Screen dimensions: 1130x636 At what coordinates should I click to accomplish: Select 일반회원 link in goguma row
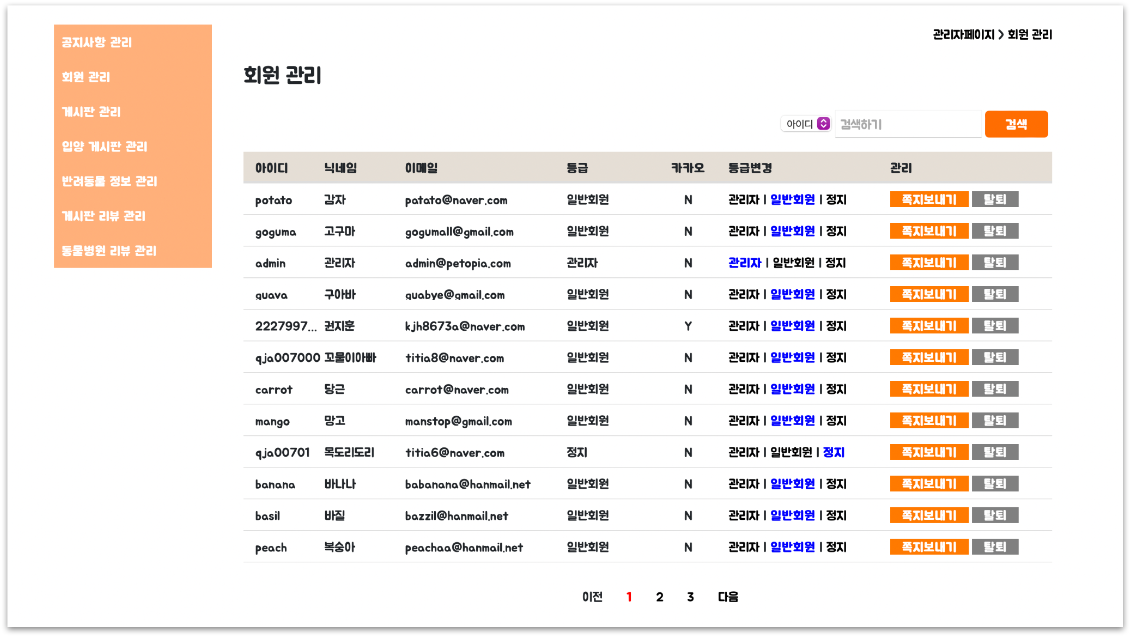[x=793, y=231]
